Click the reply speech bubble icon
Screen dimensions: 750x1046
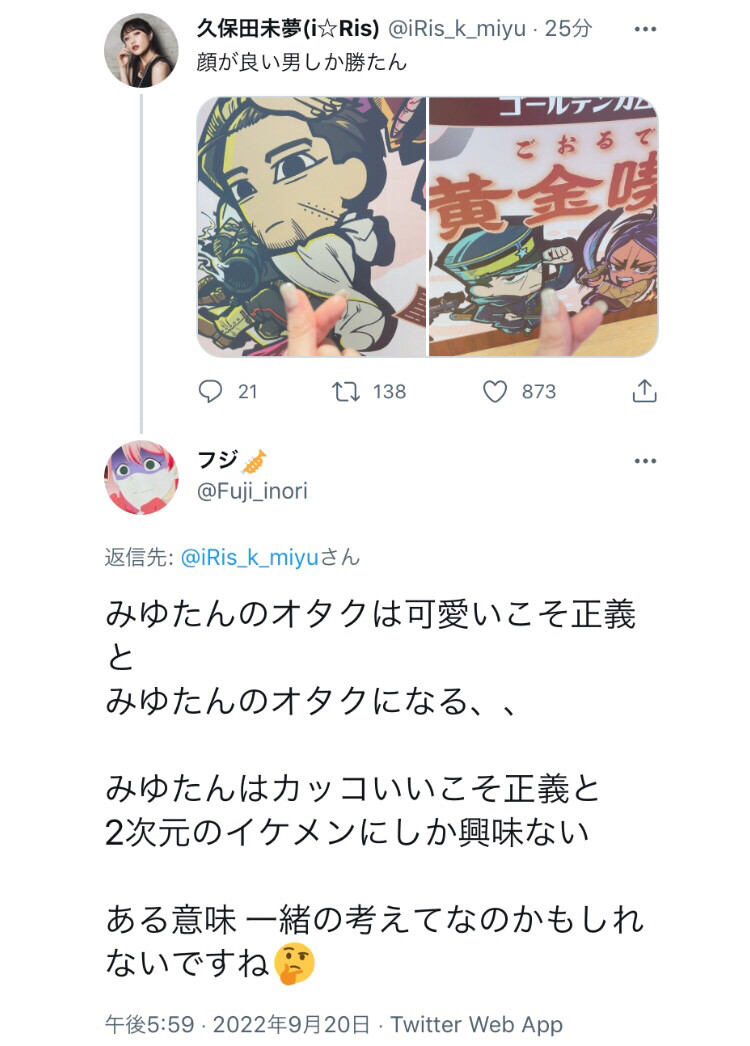[x=210, y=391]
